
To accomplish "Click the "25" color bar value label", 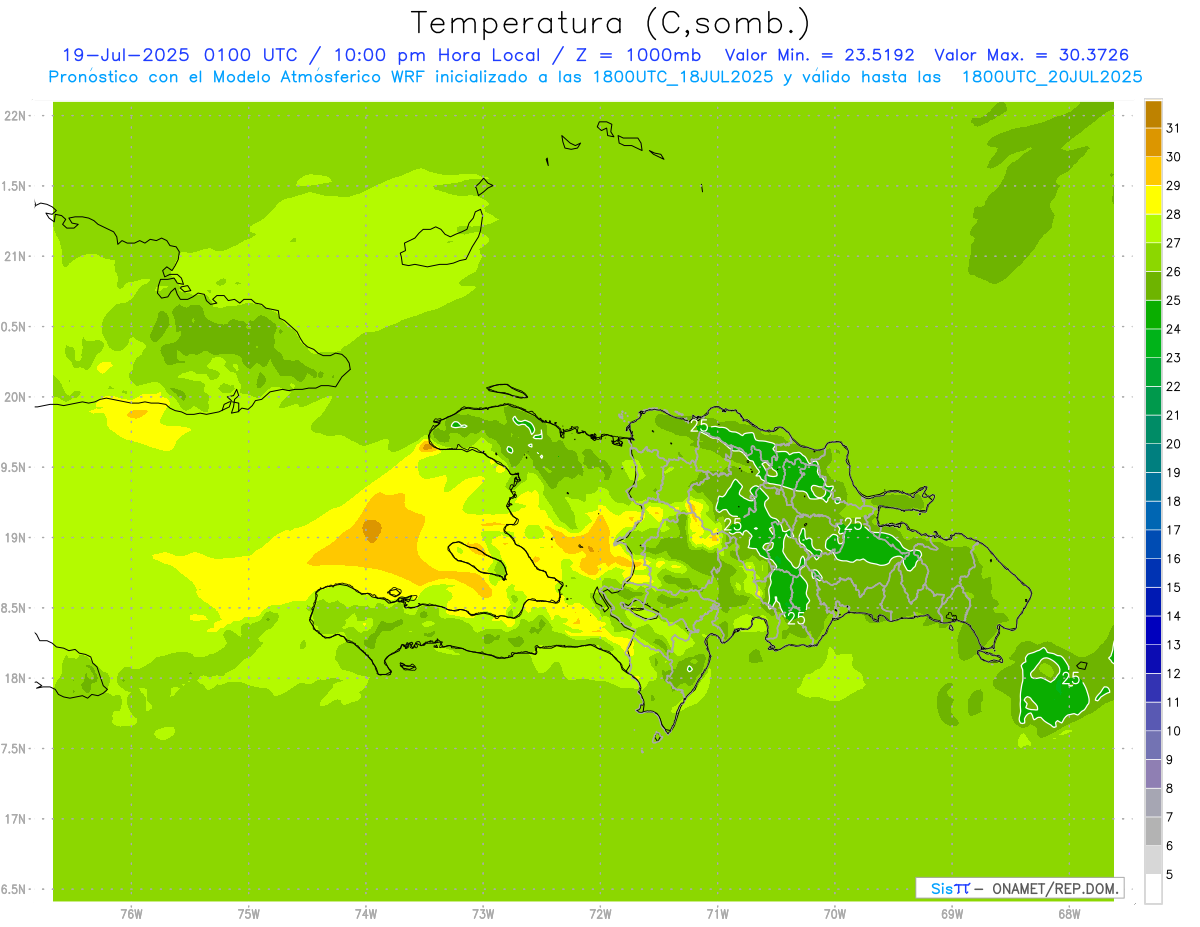I will coord(1174,300).
